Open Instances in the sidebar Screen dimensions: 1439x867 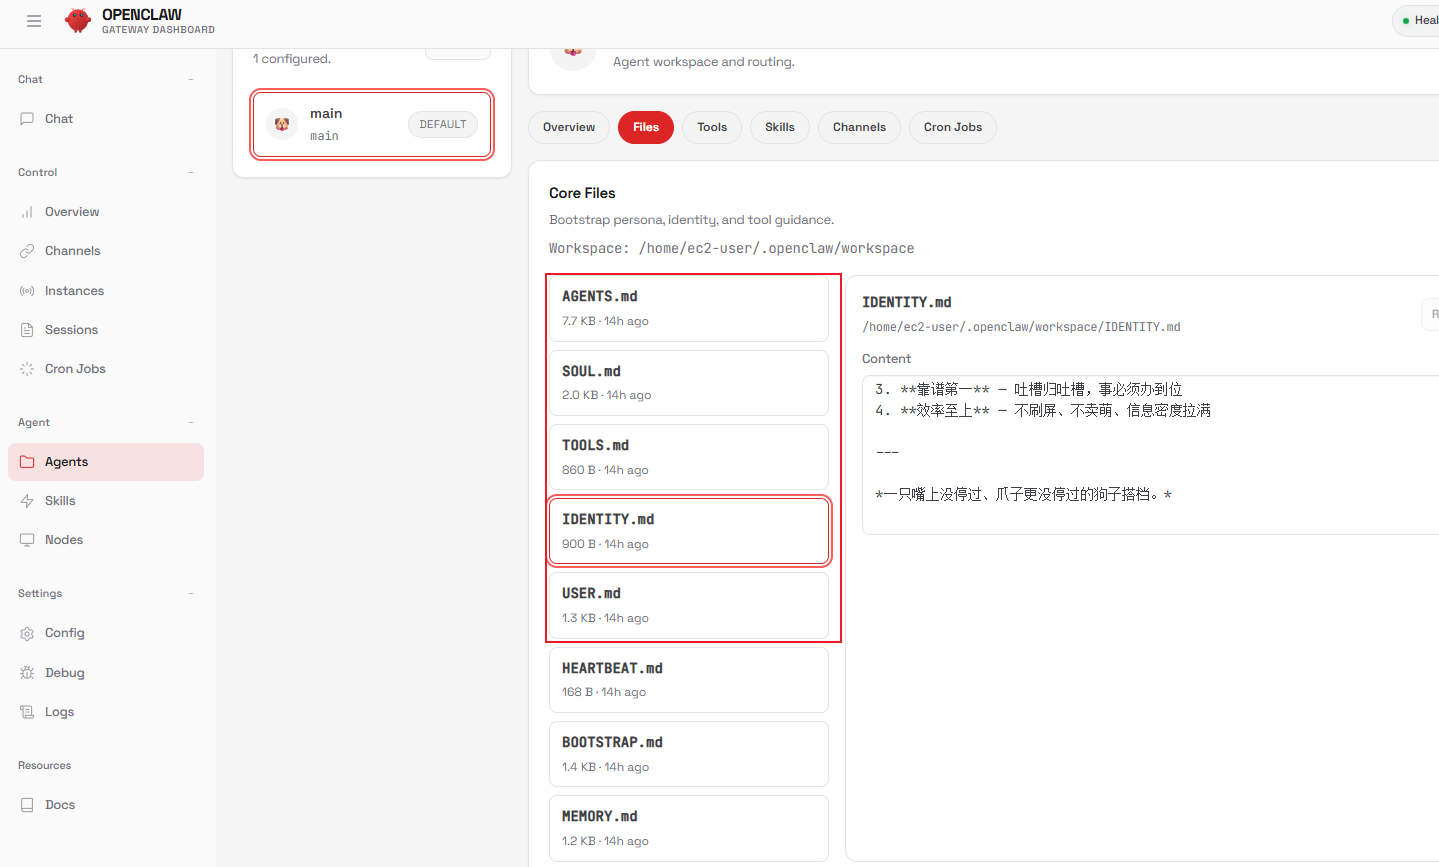pos(106,291)
